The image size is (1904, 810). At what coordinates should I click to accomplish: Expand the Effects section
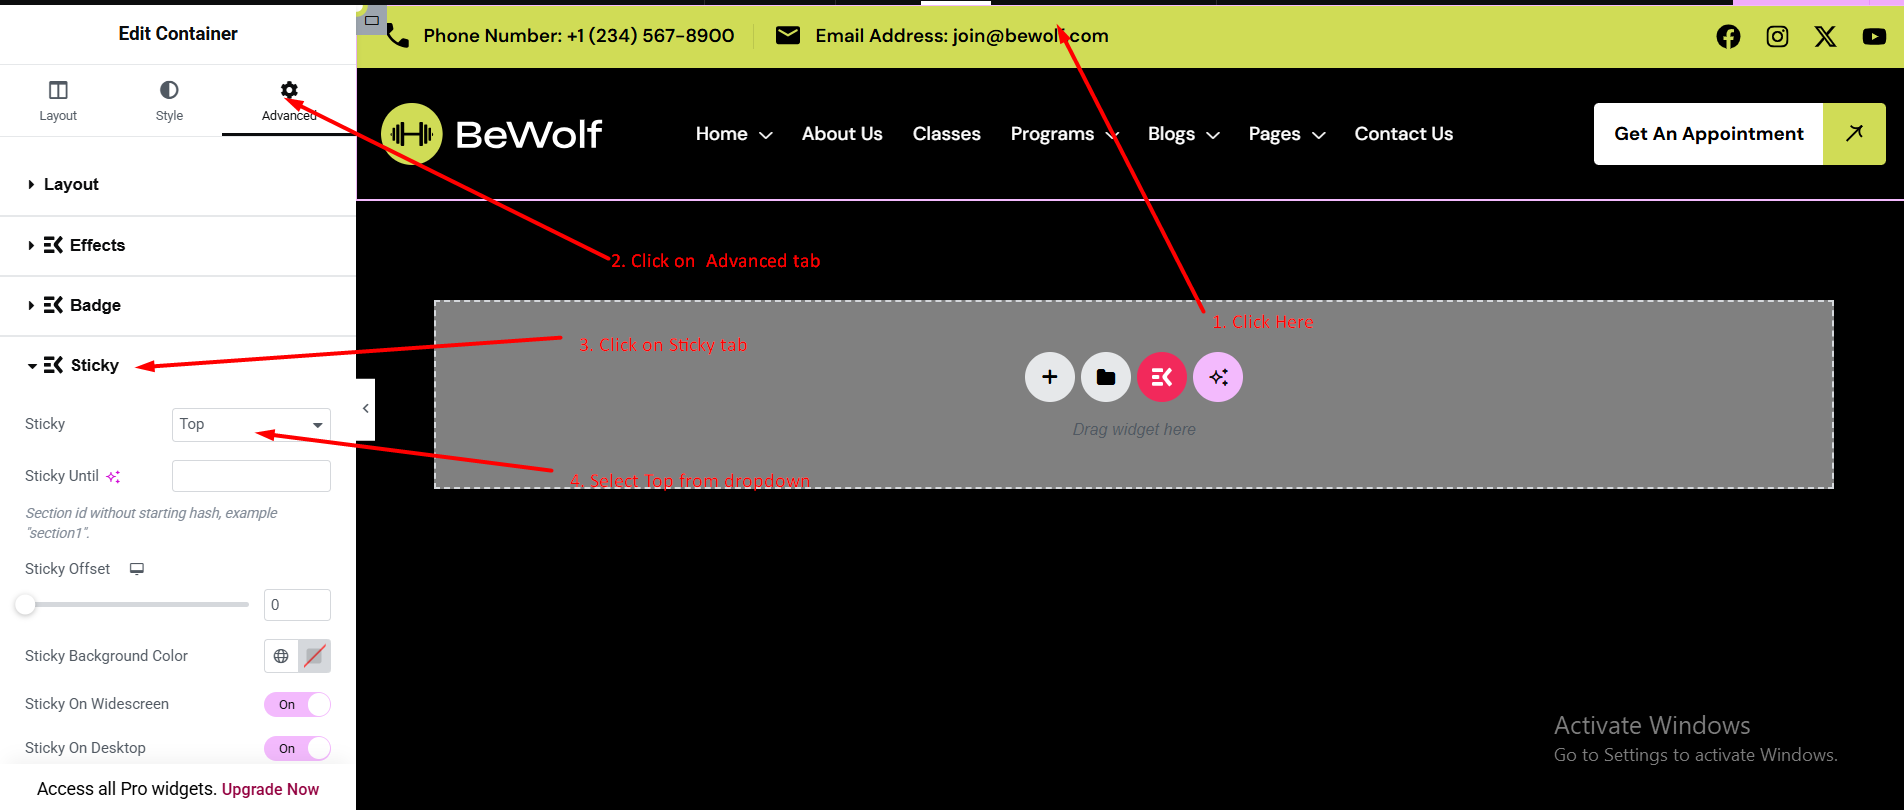pos(178,246)
